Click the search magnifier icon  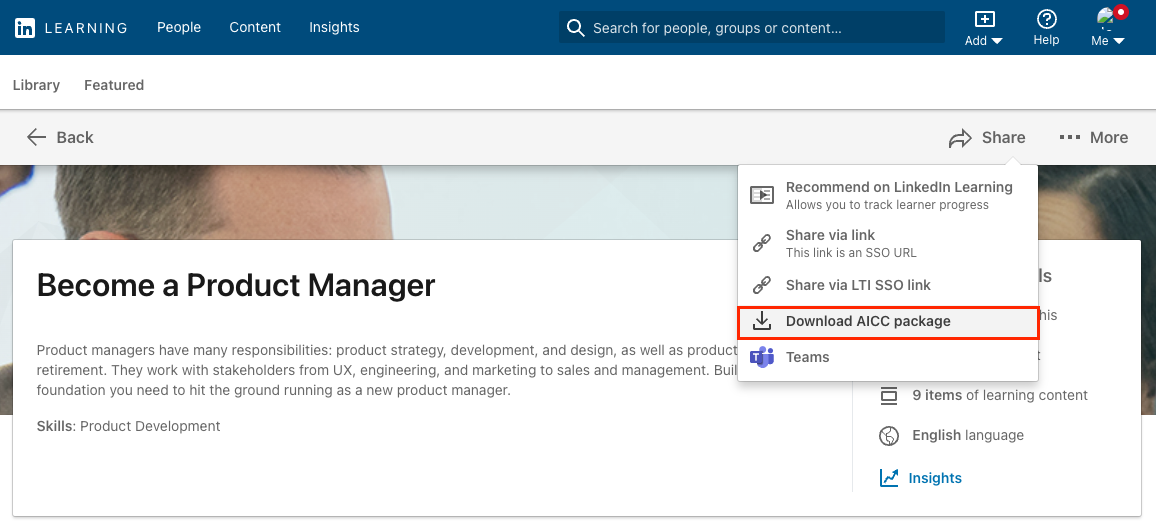(x=575, y=28)
